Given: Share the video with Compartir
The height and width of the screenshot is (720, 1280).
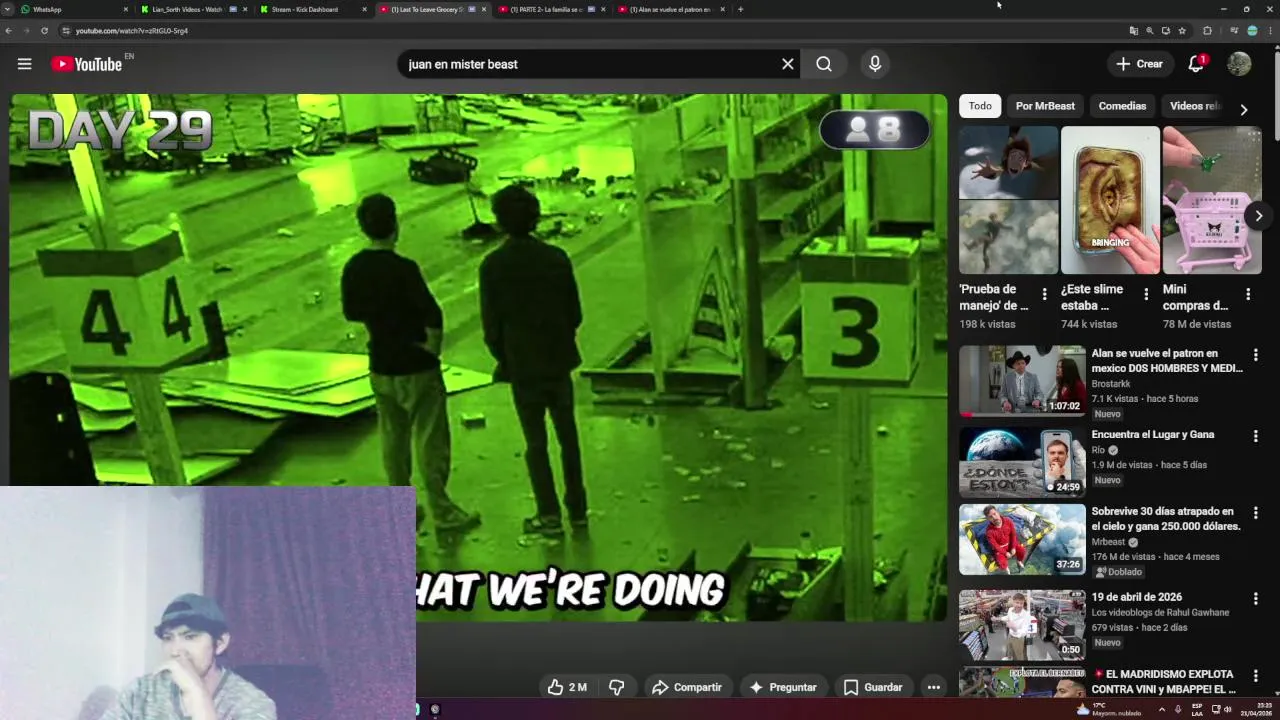Looking at the screenshot, I should coord(687,687).
